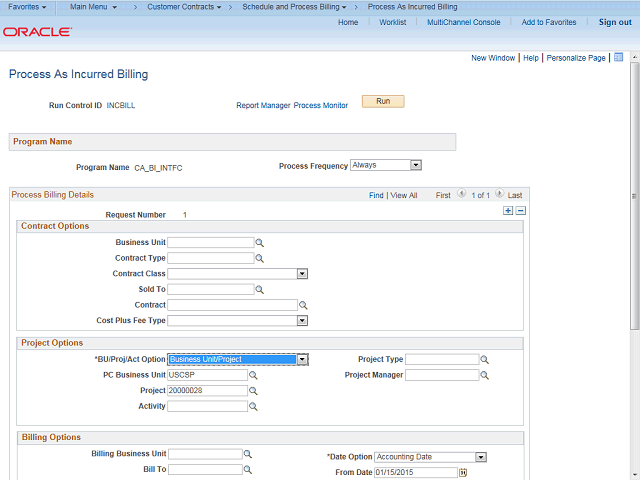The height and width of the screenshot is (480, 640).
Task: Open the Main Menu navigation
Action: 93,7
